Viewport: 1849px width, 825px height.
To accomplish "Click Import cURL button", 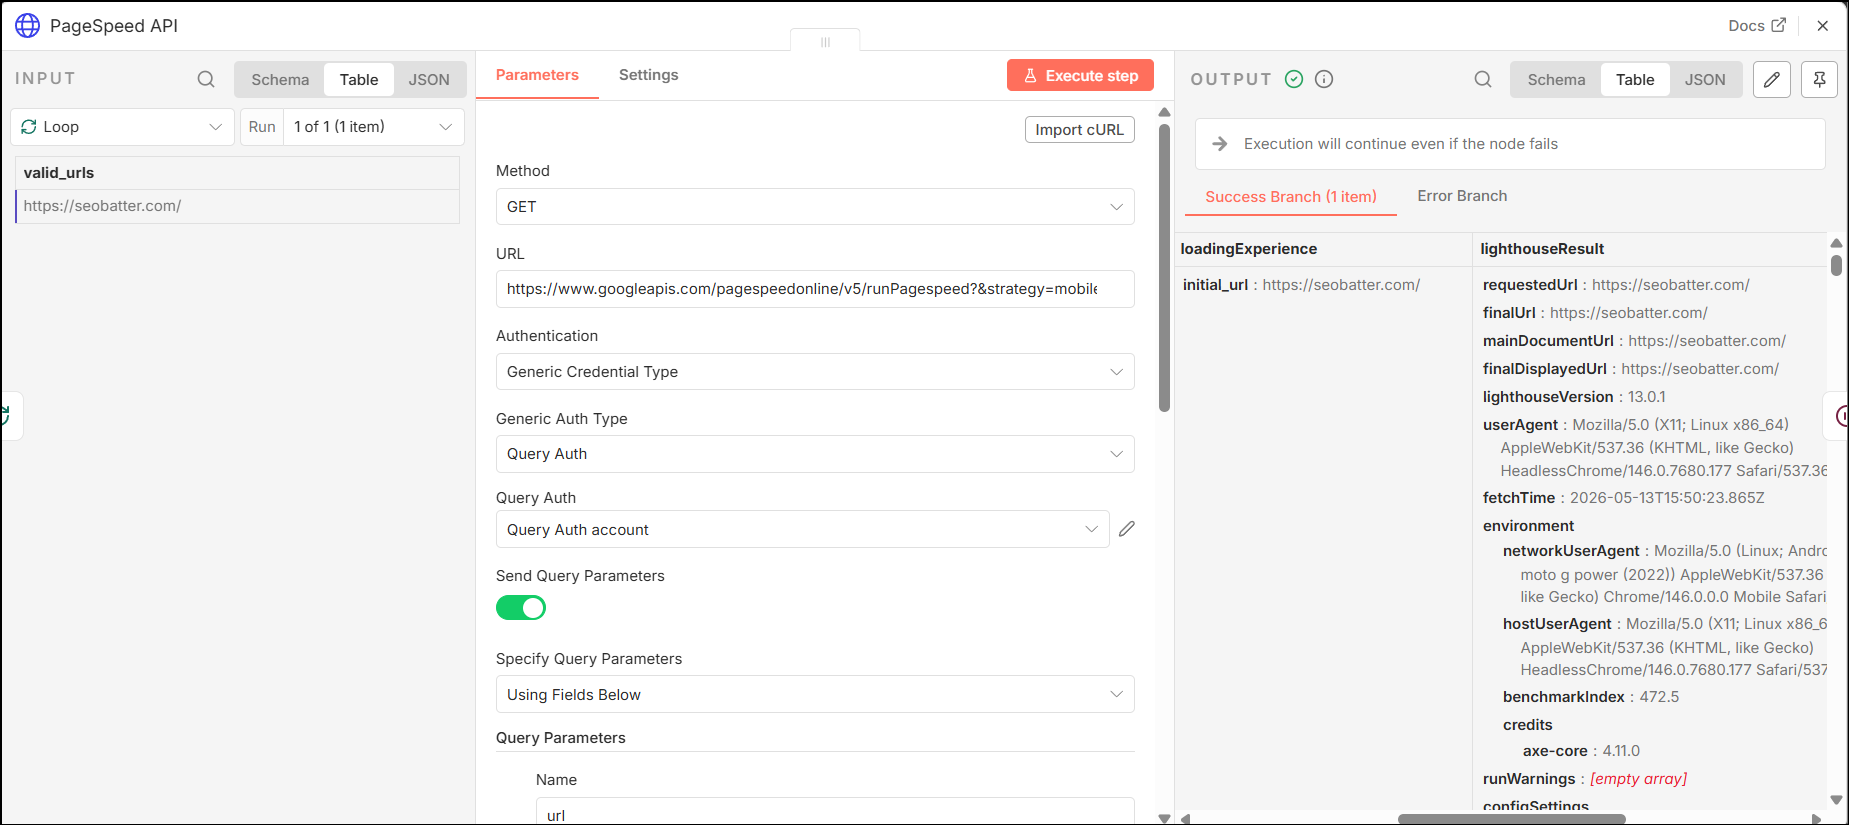I will [1080, 130].
